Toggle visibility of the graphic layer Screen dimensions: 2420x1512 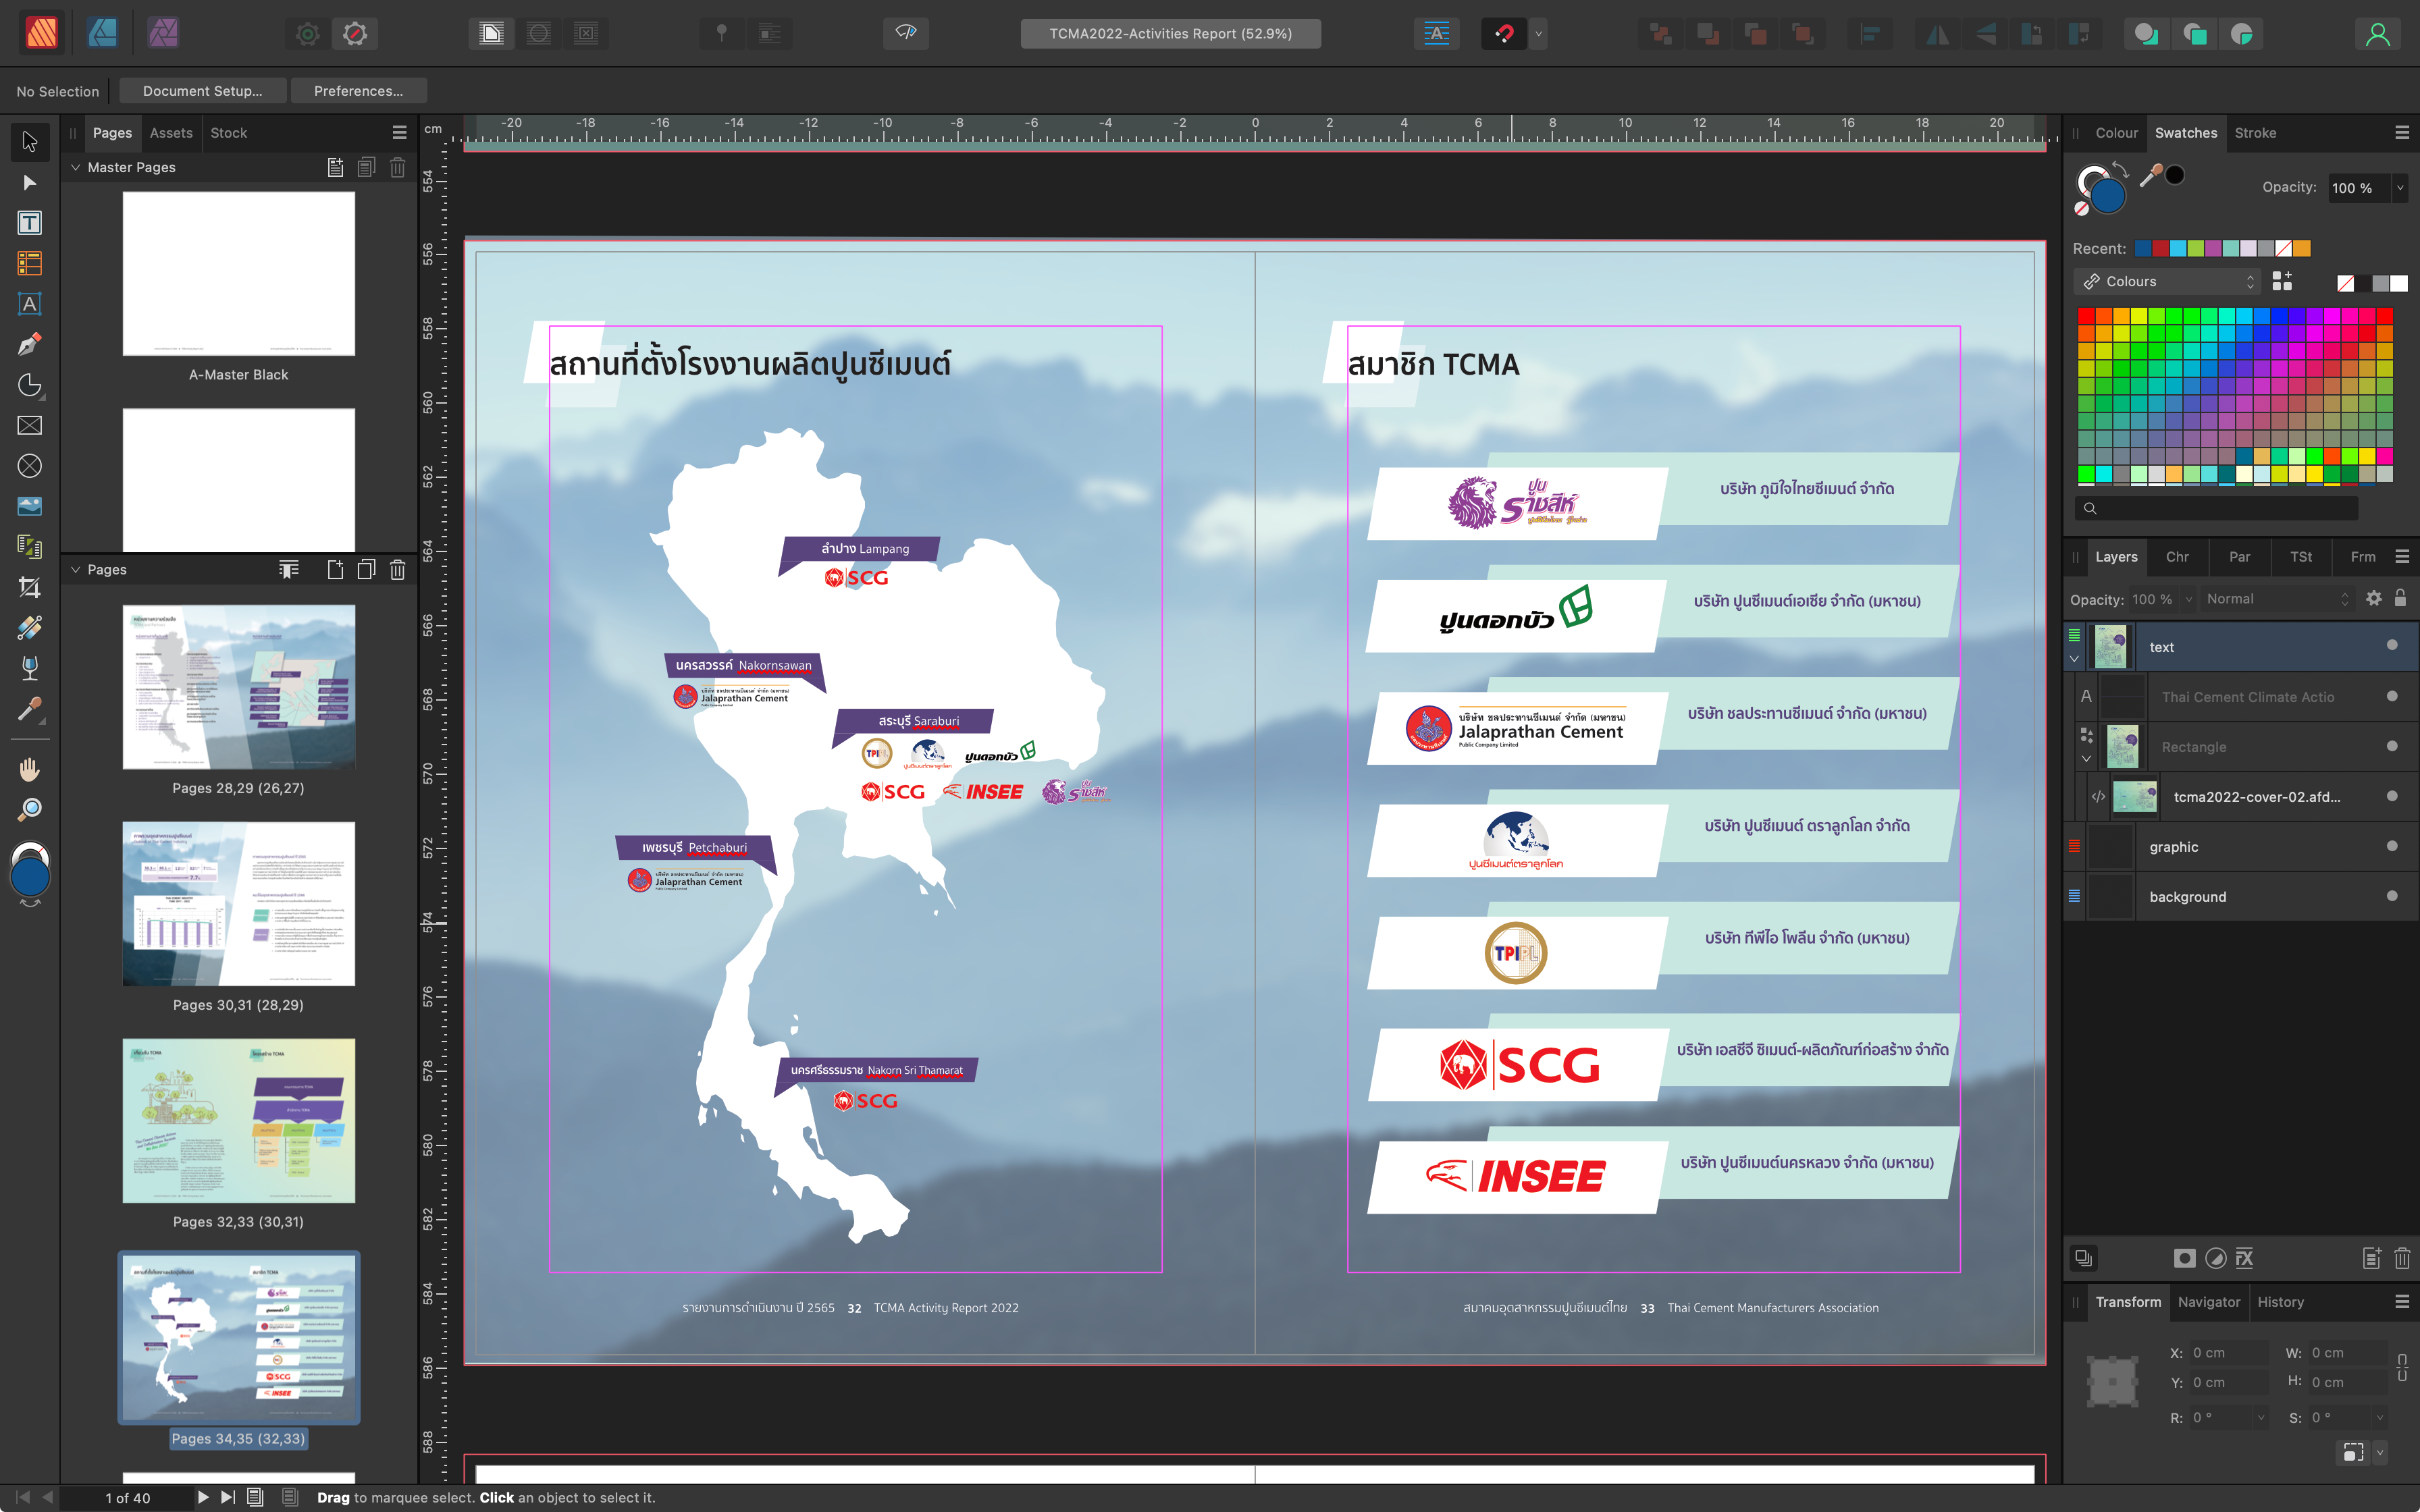point(2391,846)
